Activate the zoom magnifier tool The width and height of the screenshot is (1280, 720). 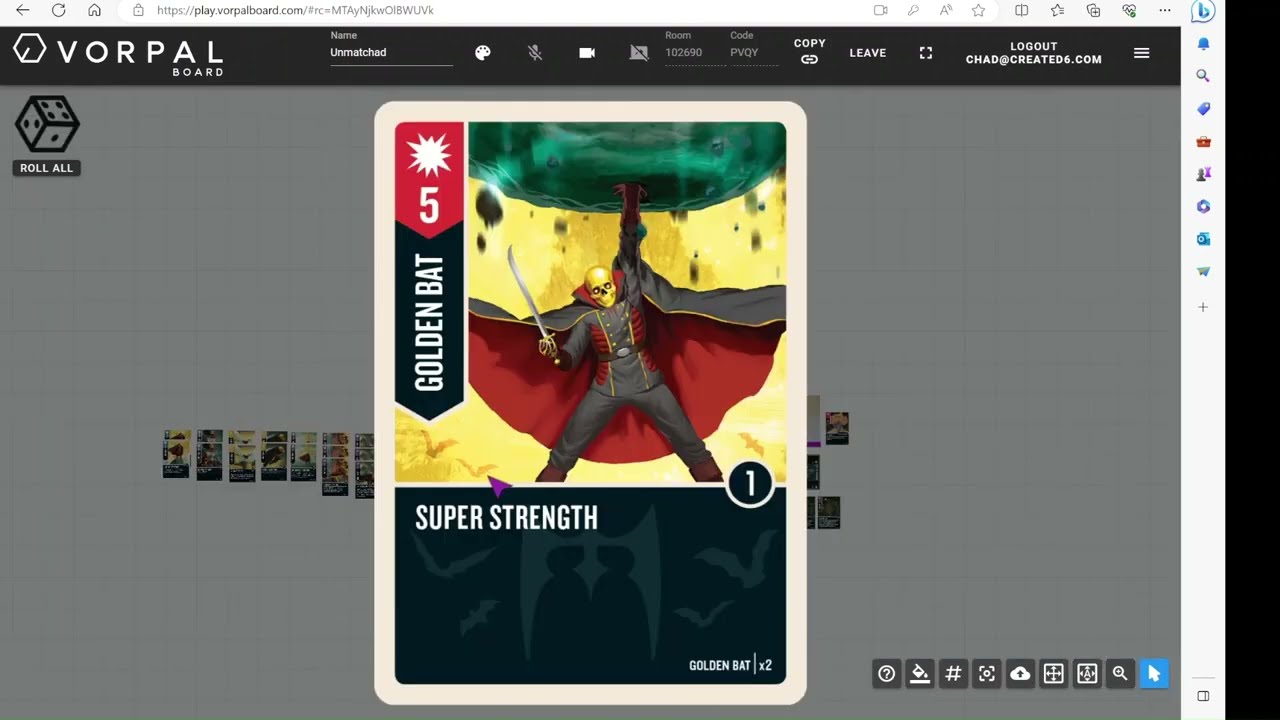[1120, 674]
